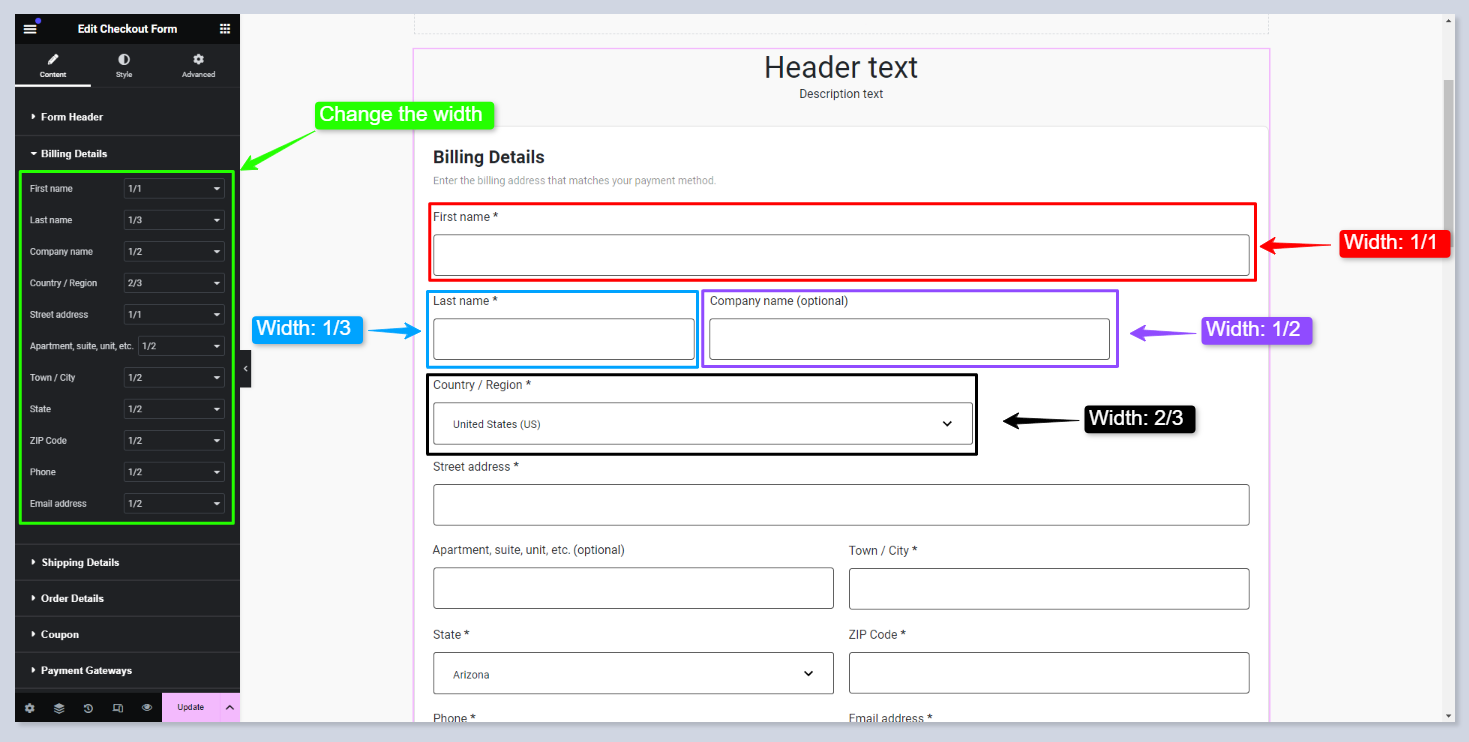Switch to responsive mode icon

pyautogui.click(x=118, y=708)
